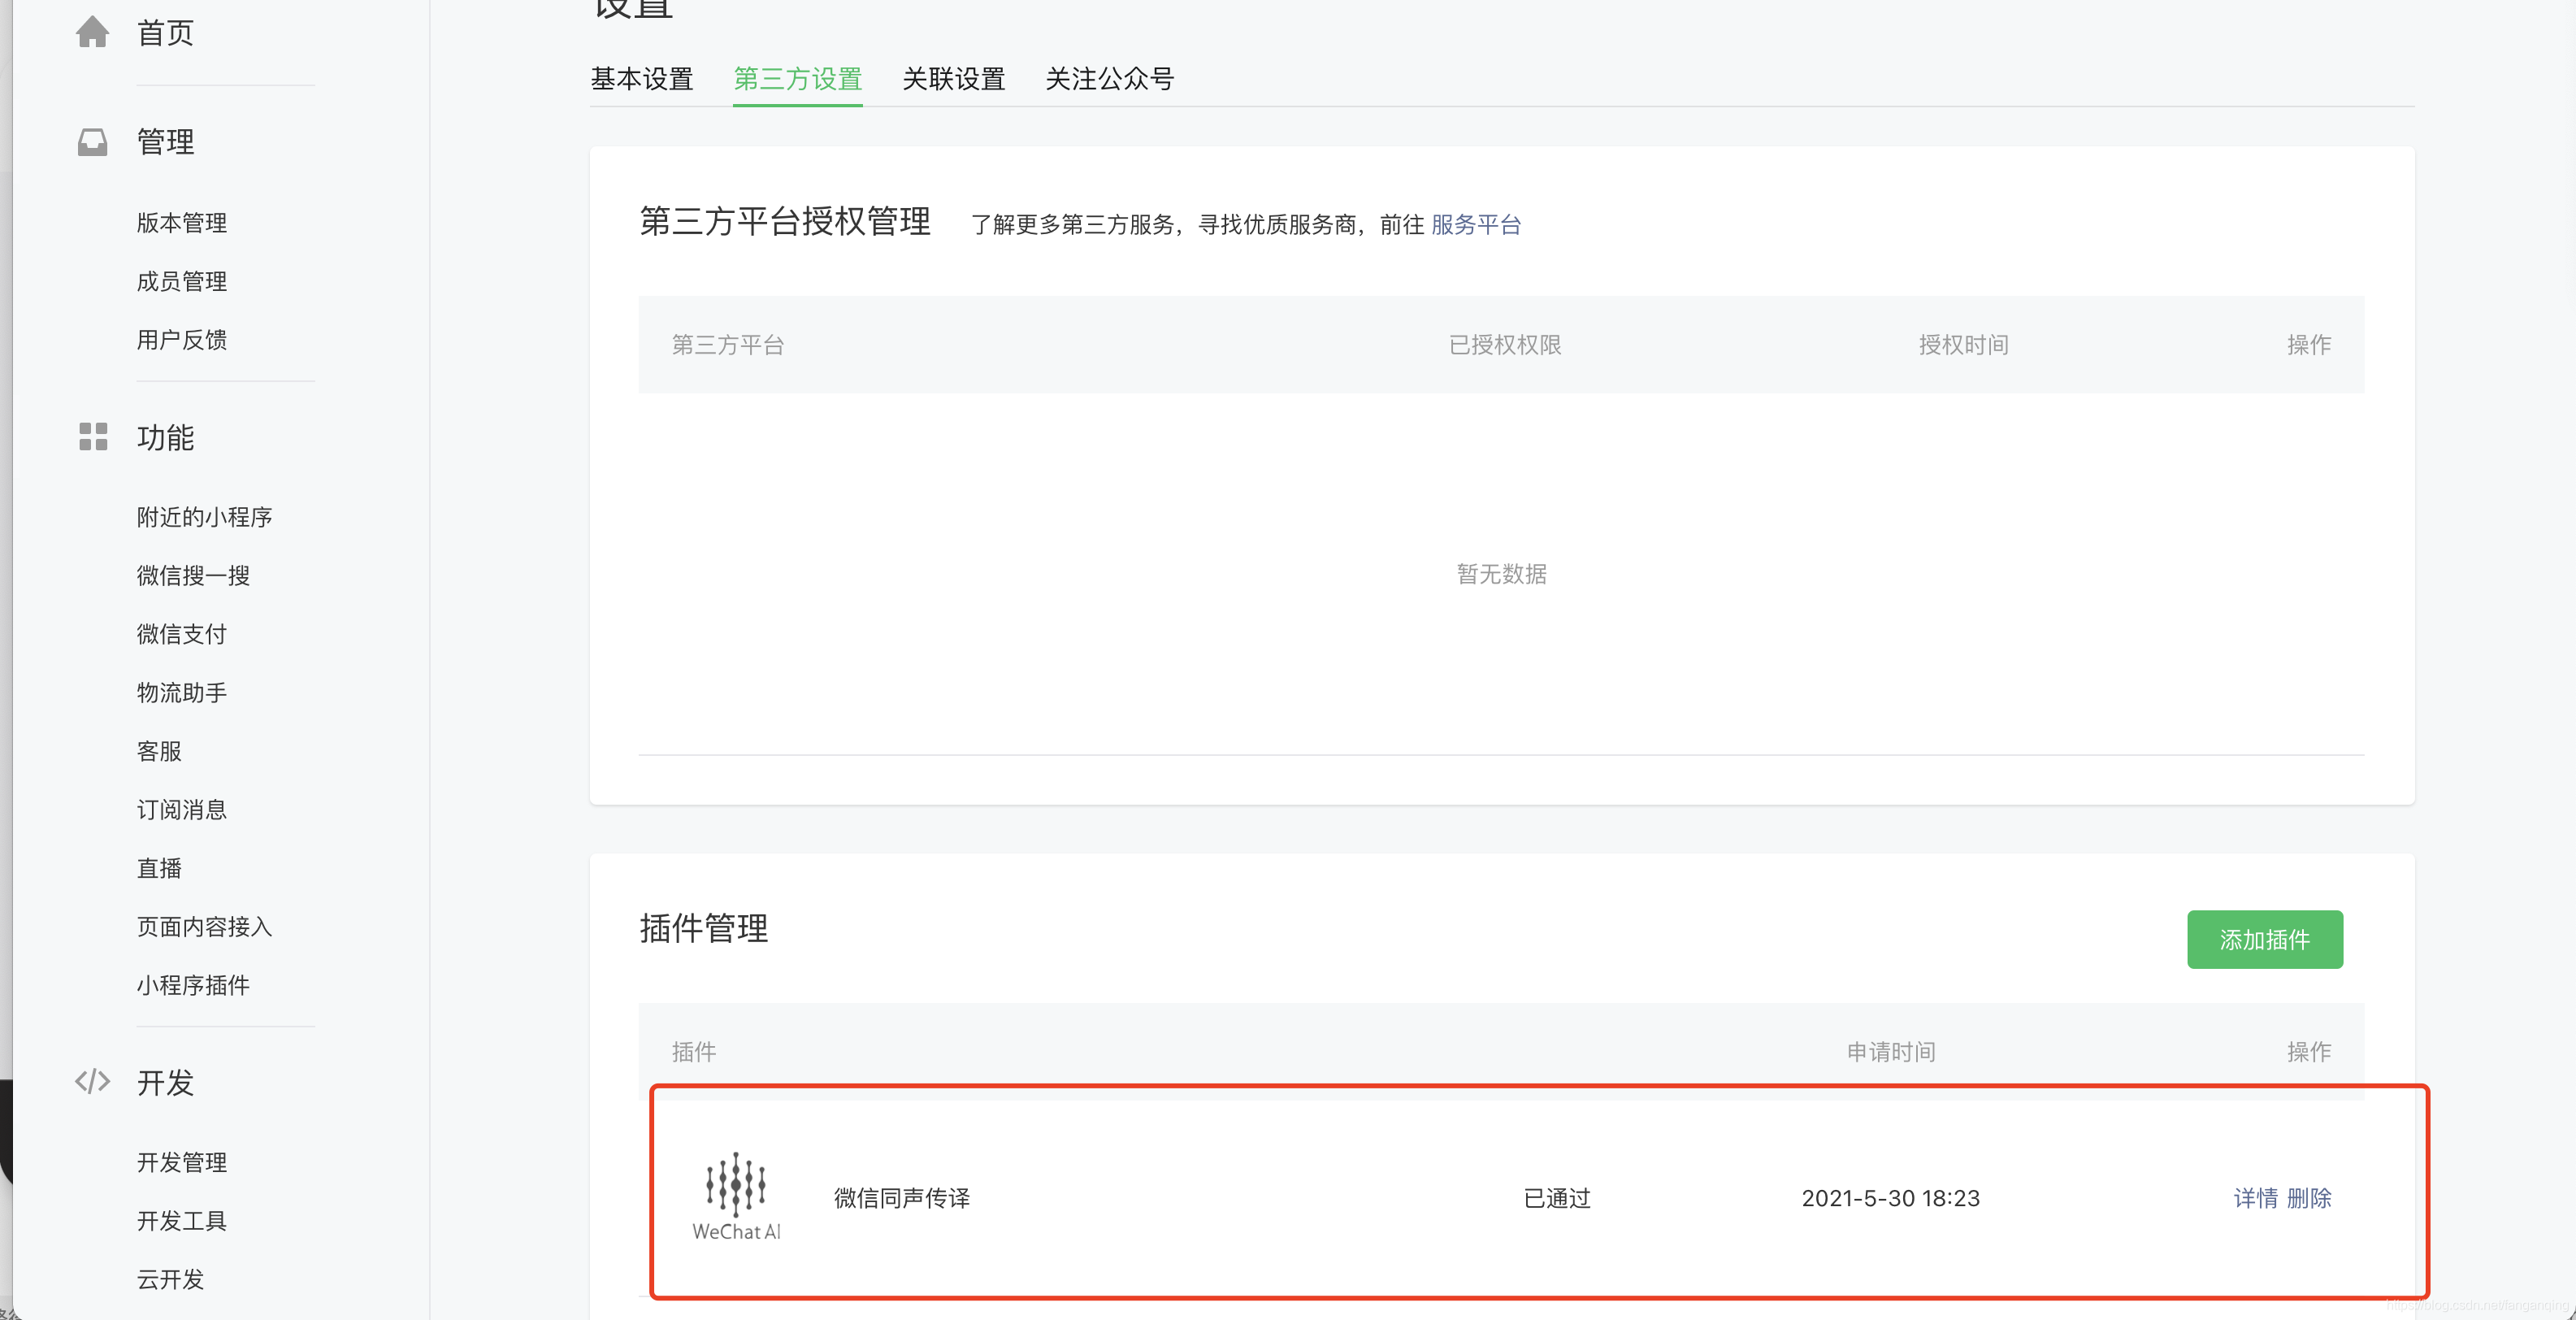Click 删除 for 微信同声传译 plugin
Viewport: 2576px width, 1320px height.
pos(2309,1198)
